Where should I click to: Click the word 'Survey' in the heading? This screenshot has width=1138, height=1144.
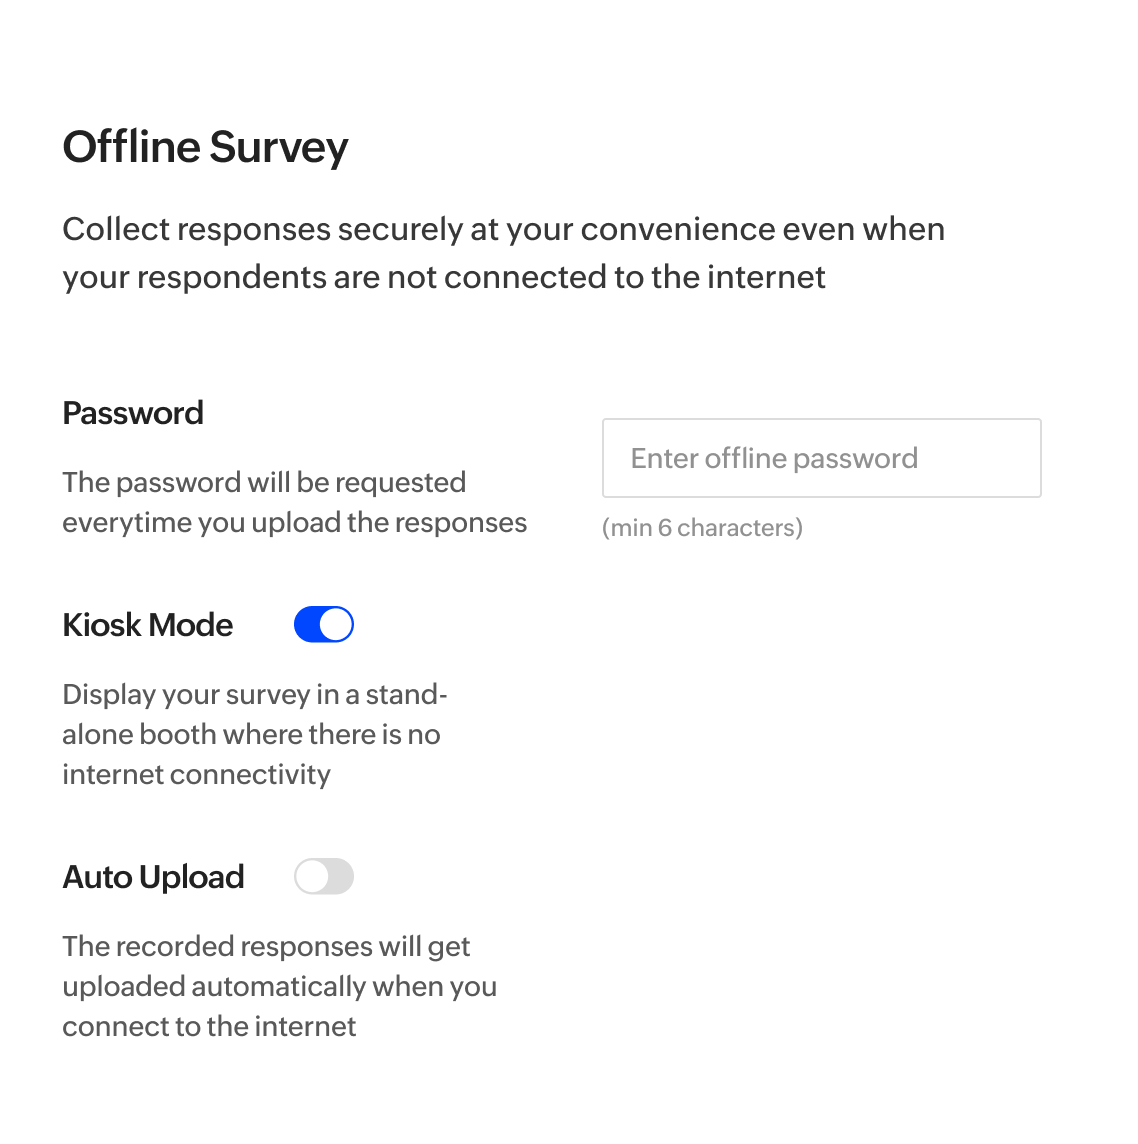279,147
